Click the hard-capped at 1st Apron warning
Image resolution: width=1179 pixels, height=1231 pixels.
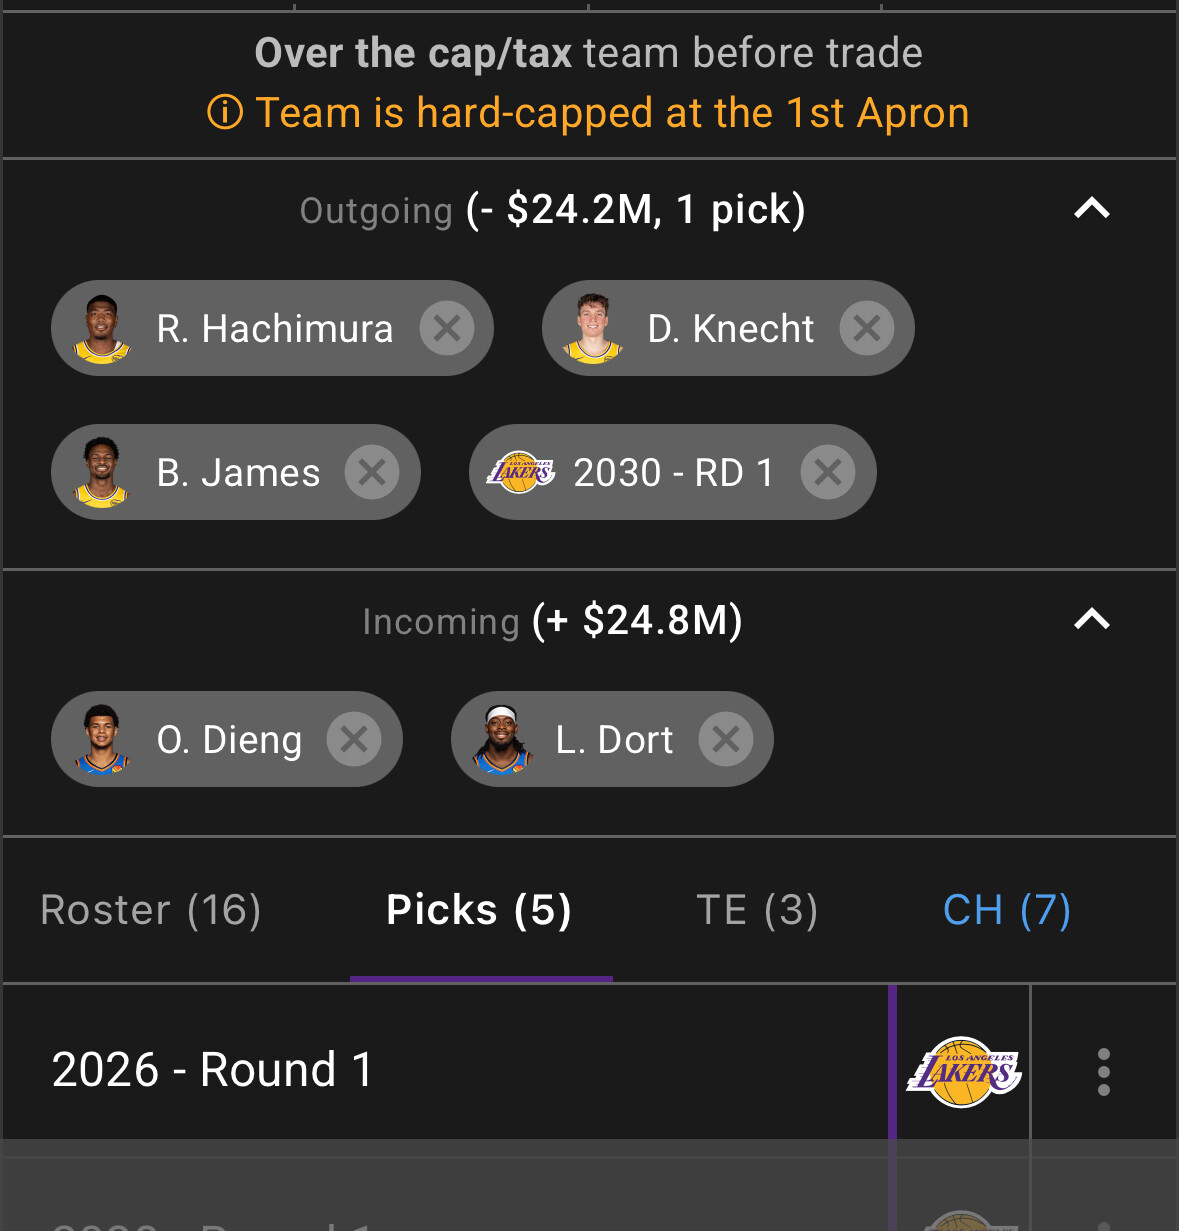coord(612,113)
